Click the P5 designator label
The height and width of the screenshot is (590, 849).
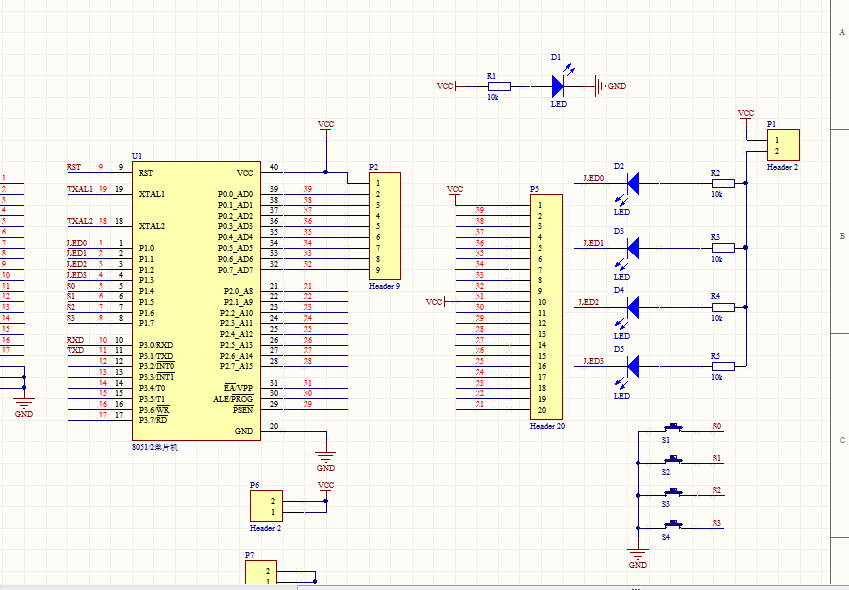point(534,189)
